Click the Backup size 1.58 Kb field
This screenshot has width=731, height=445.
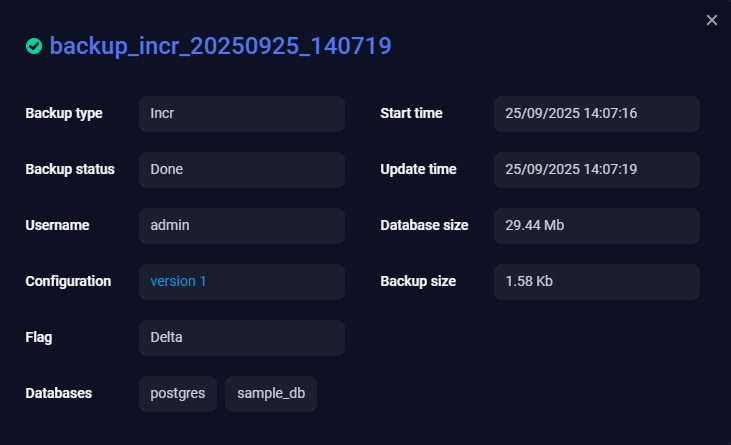tap(597, 282)
